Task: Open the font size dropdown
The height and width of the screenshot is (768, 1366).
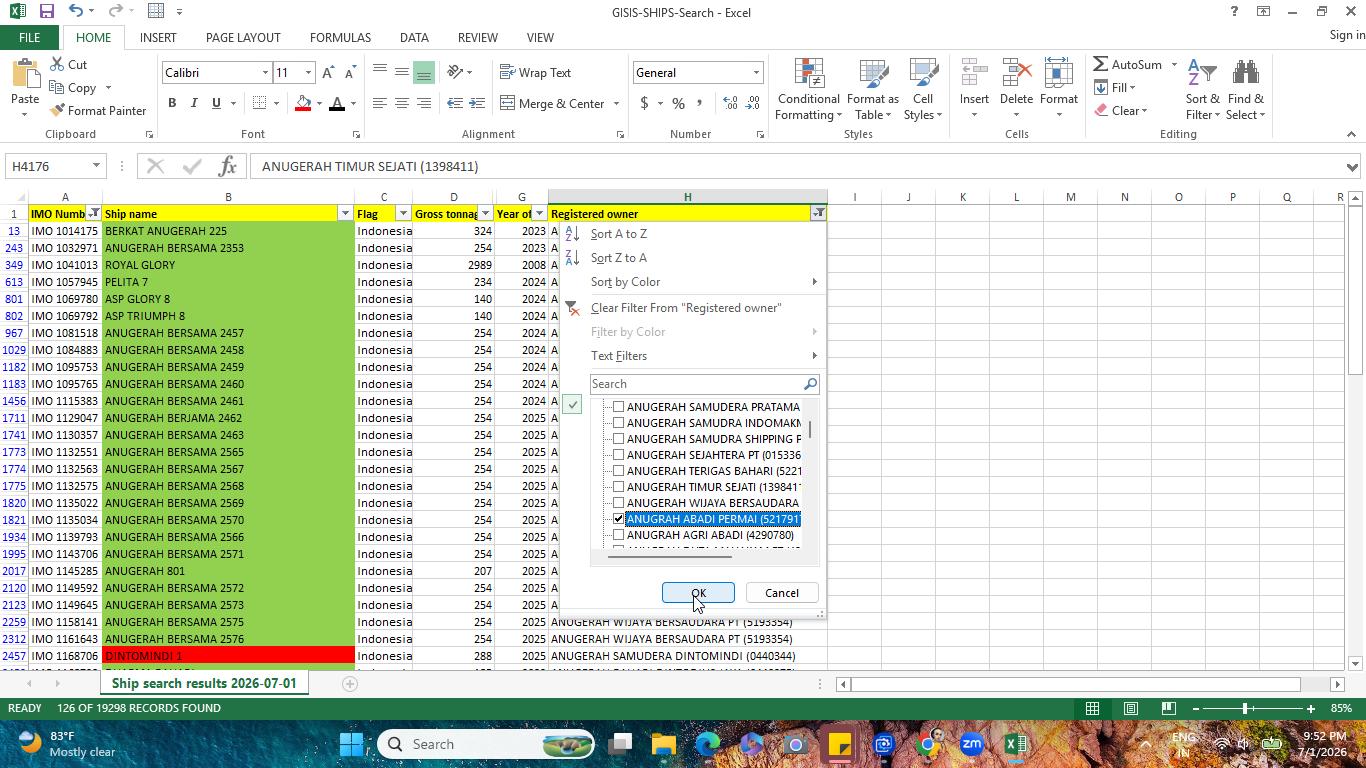Action: tap(308, 73)
